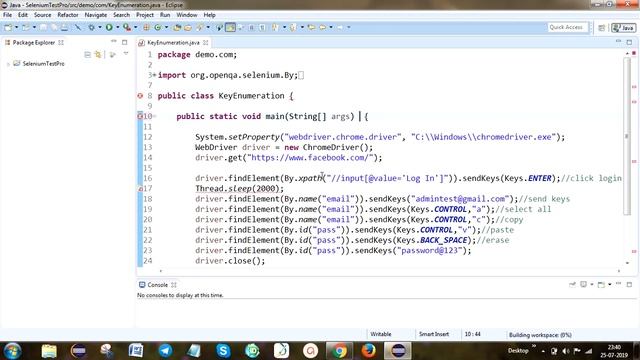Open the Run button dropdown arrow
This screenshot has height=360, width=640.
coord(118,27)
